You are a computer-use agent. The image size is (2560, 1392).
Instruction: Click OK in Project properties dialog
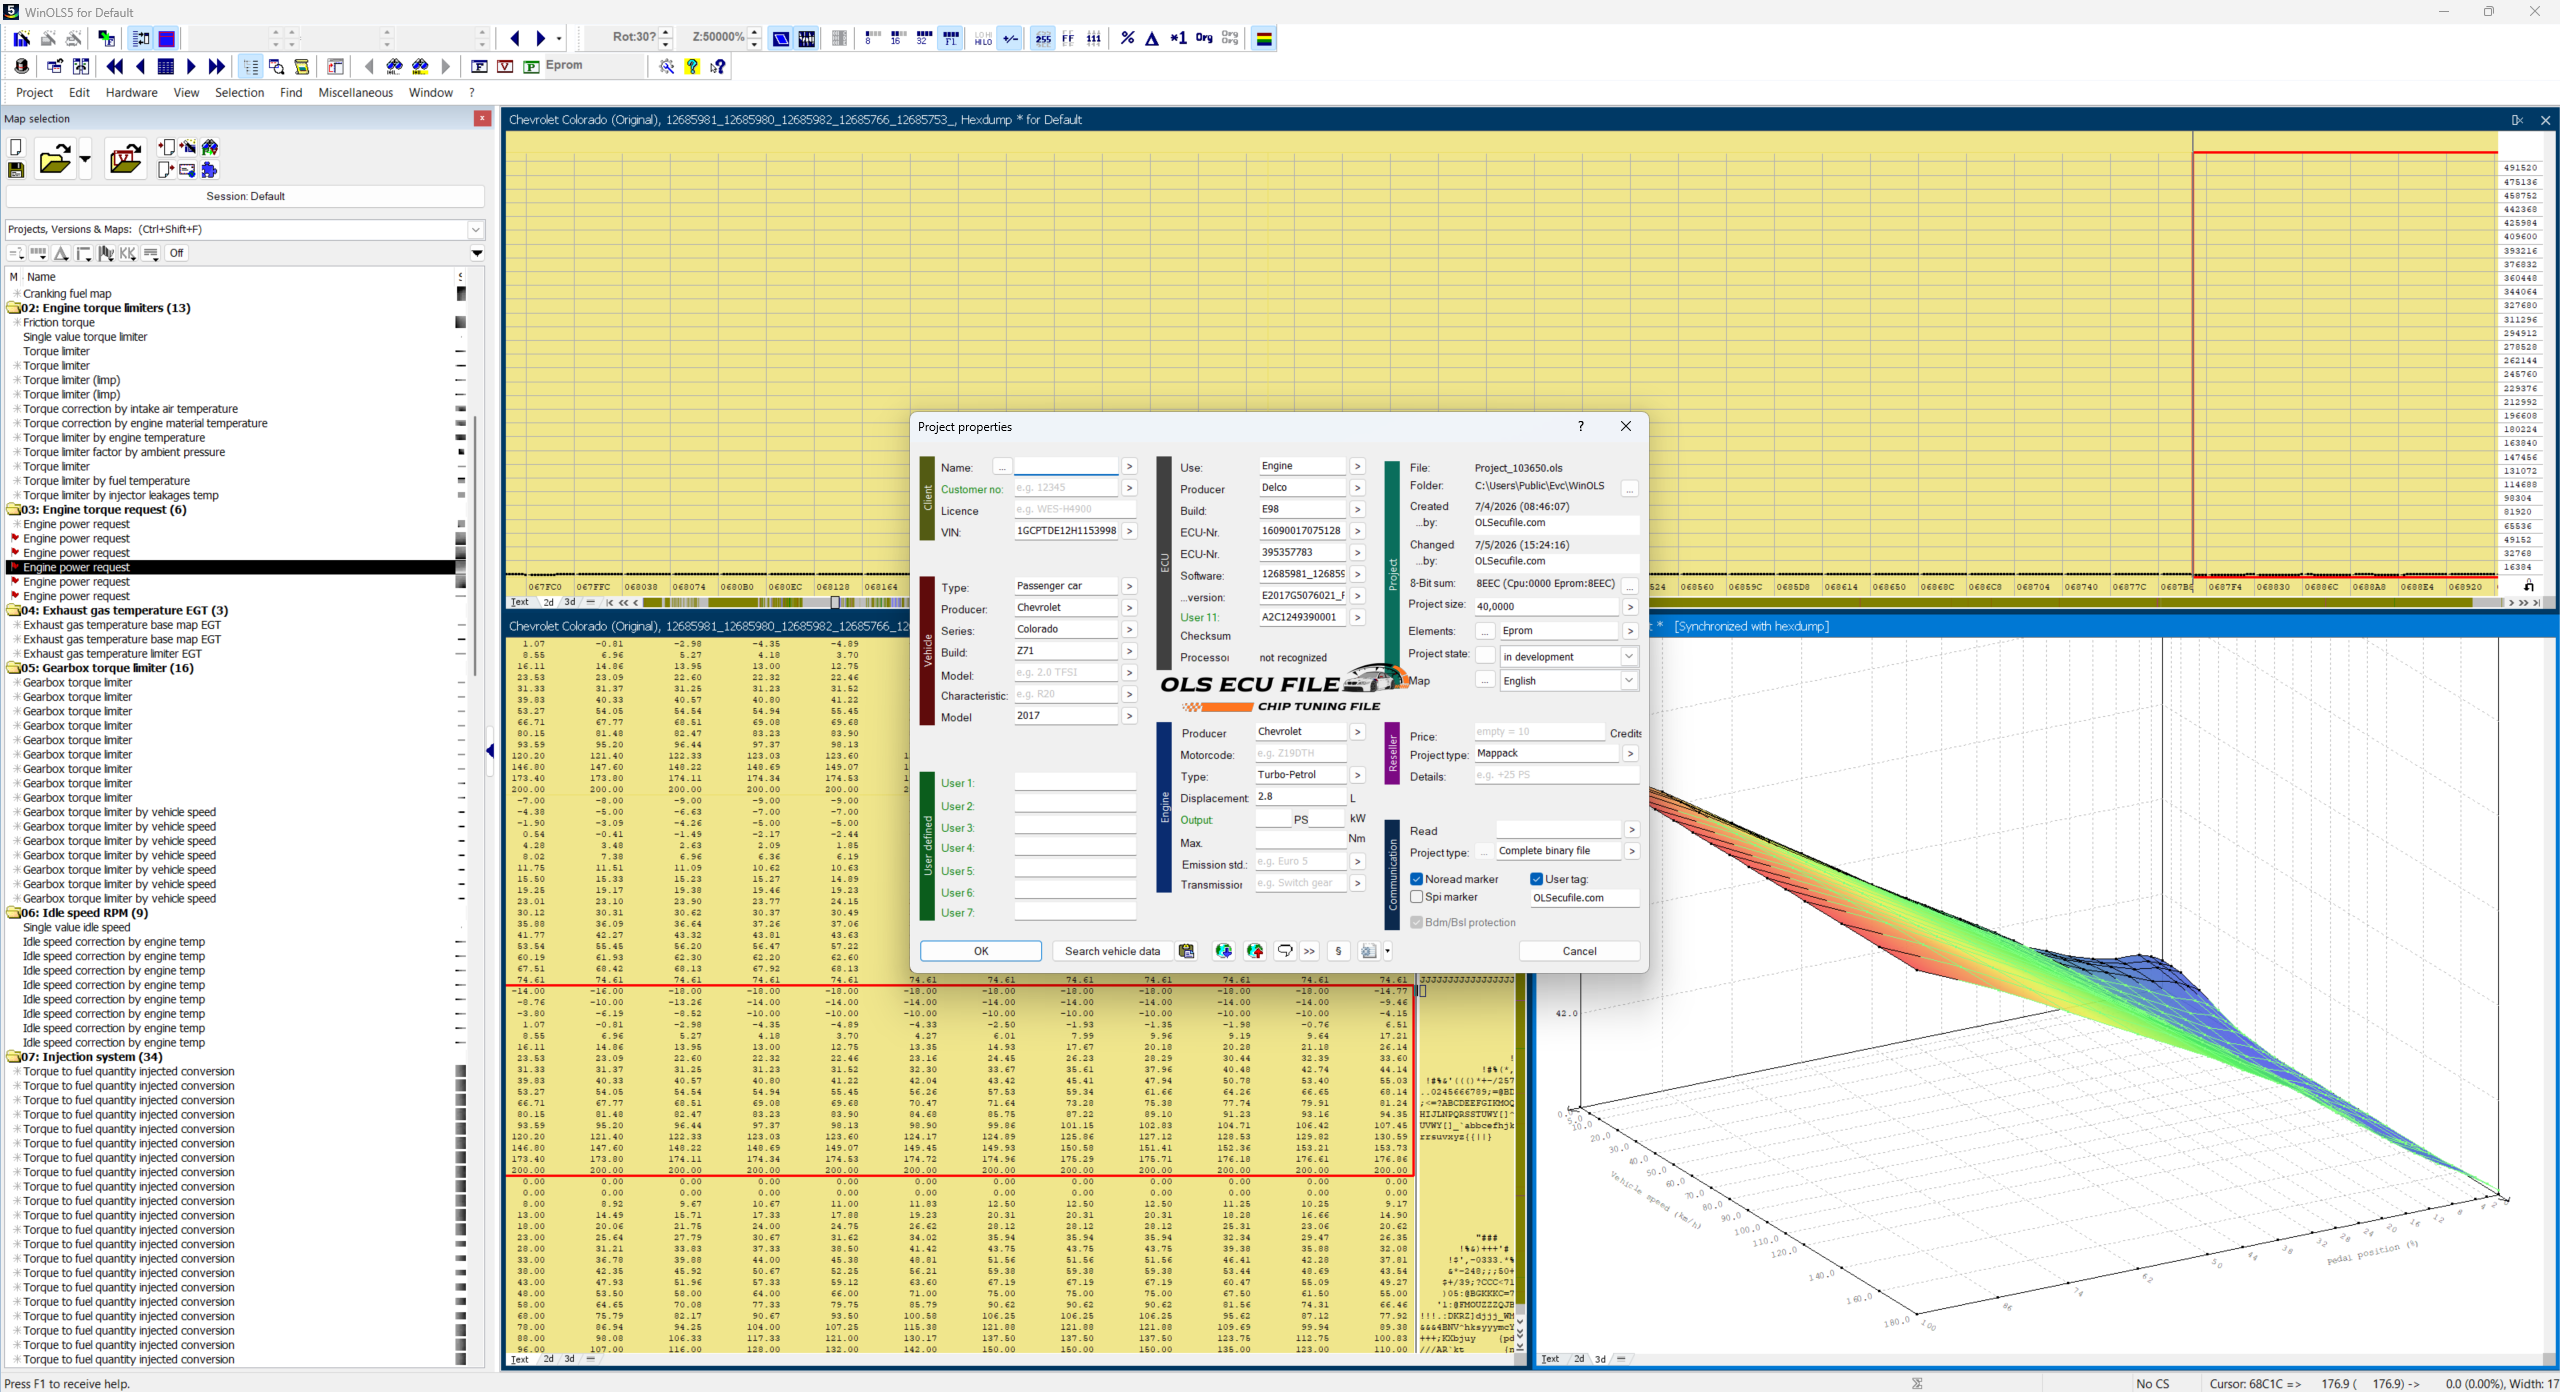click(x=980, y=951)
